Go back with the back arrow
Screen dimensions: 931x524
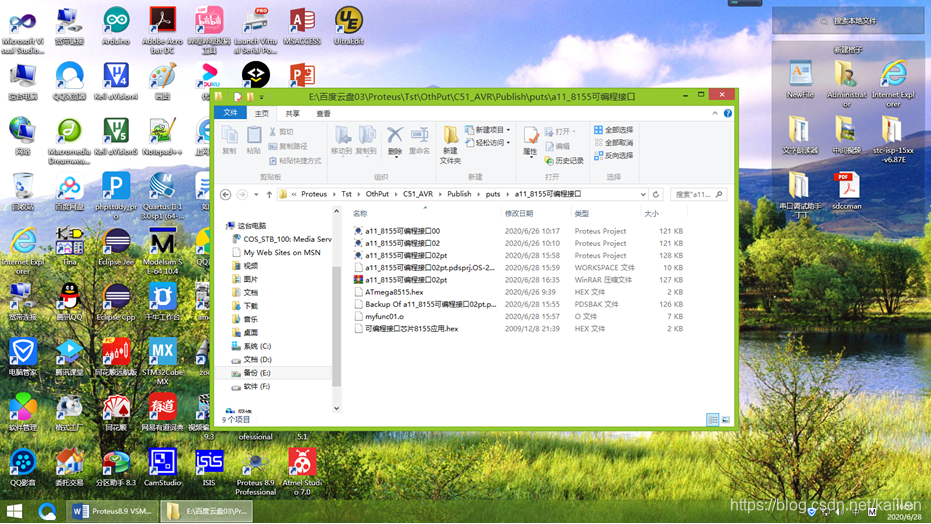[x=226, y=194]
